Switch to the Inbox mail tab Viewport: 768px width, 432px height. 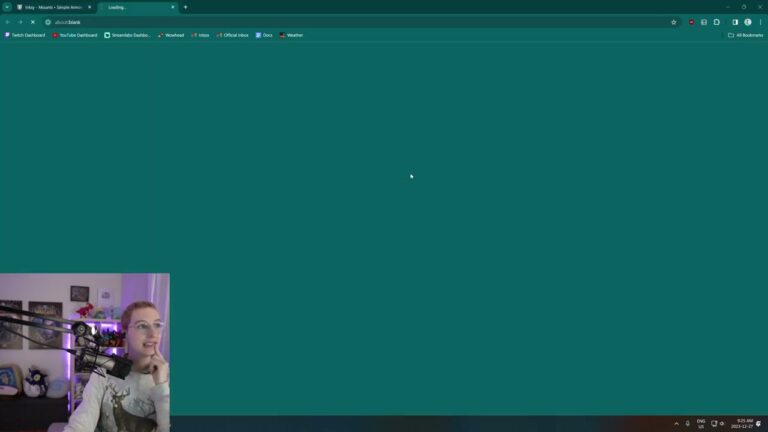tap(53, 7)
